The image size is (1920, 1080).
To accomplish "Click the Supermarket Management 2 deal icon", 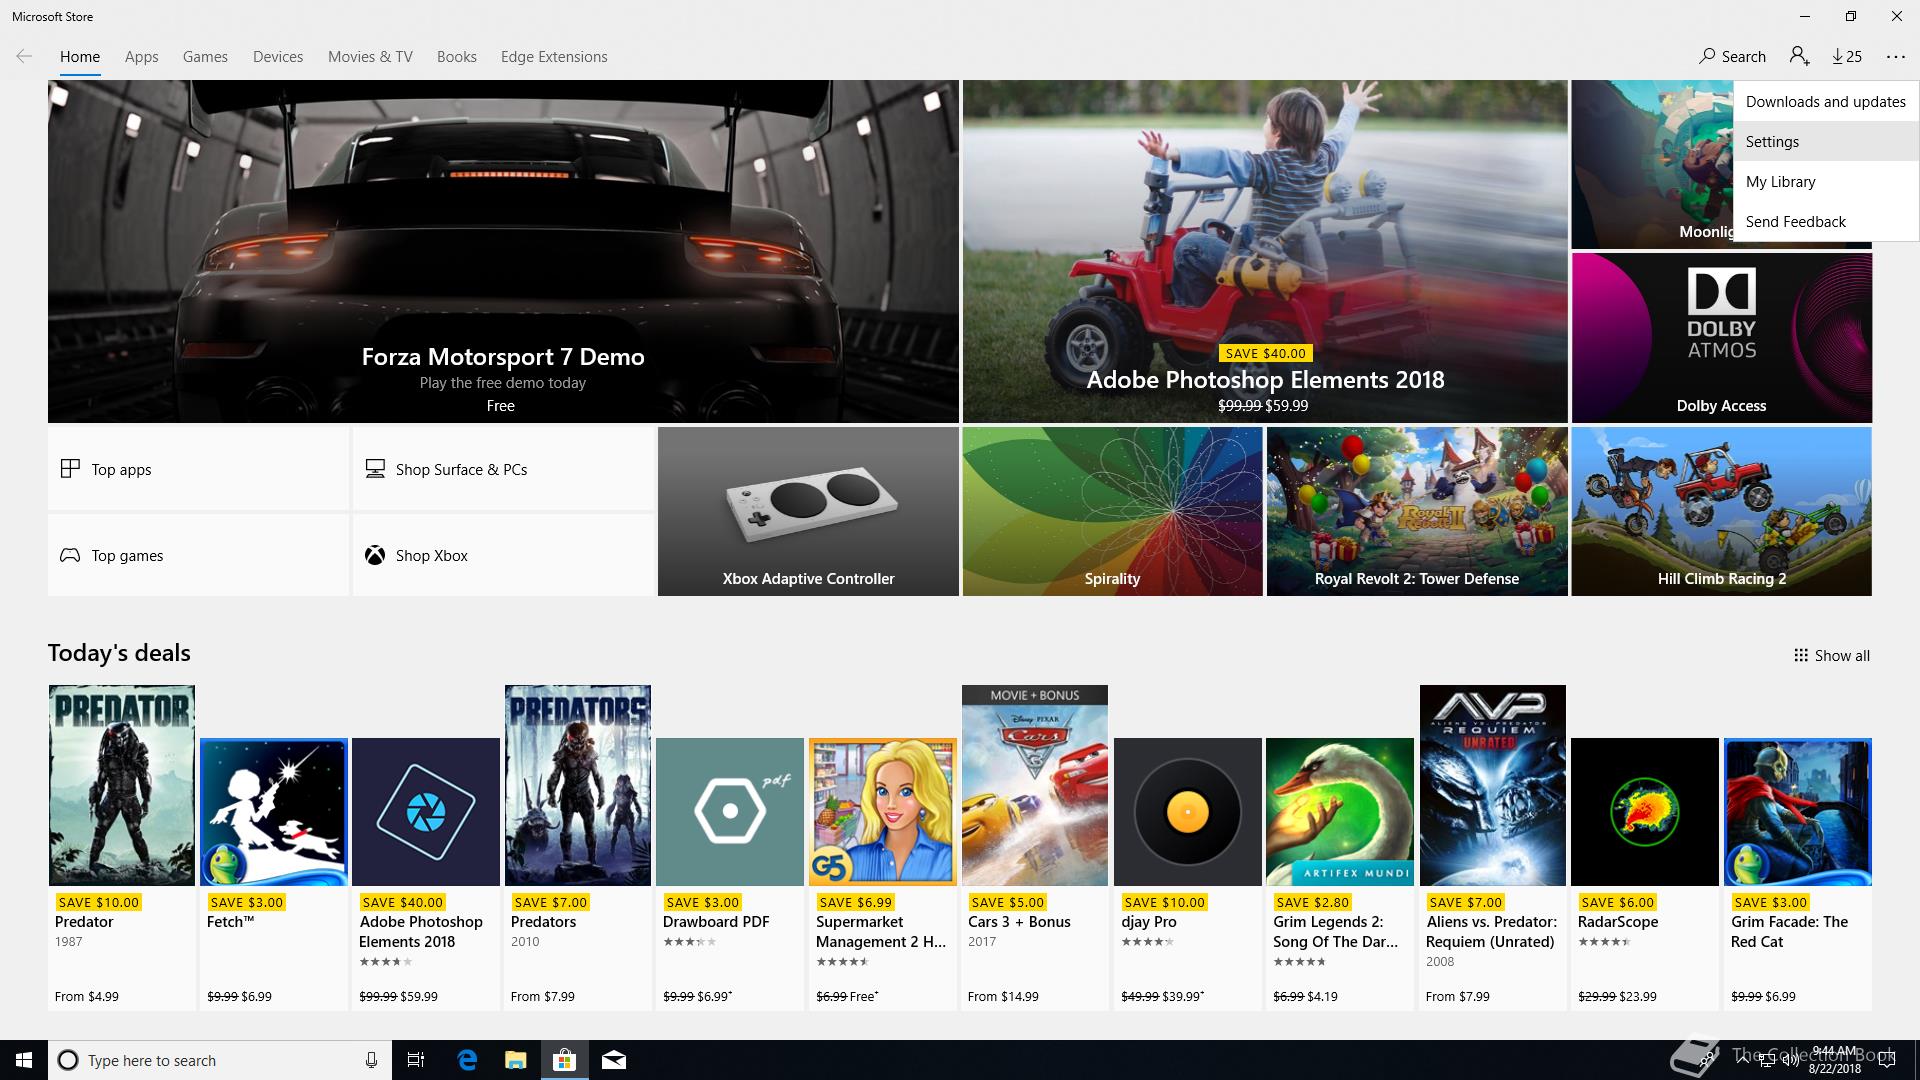I will (883, 812).
